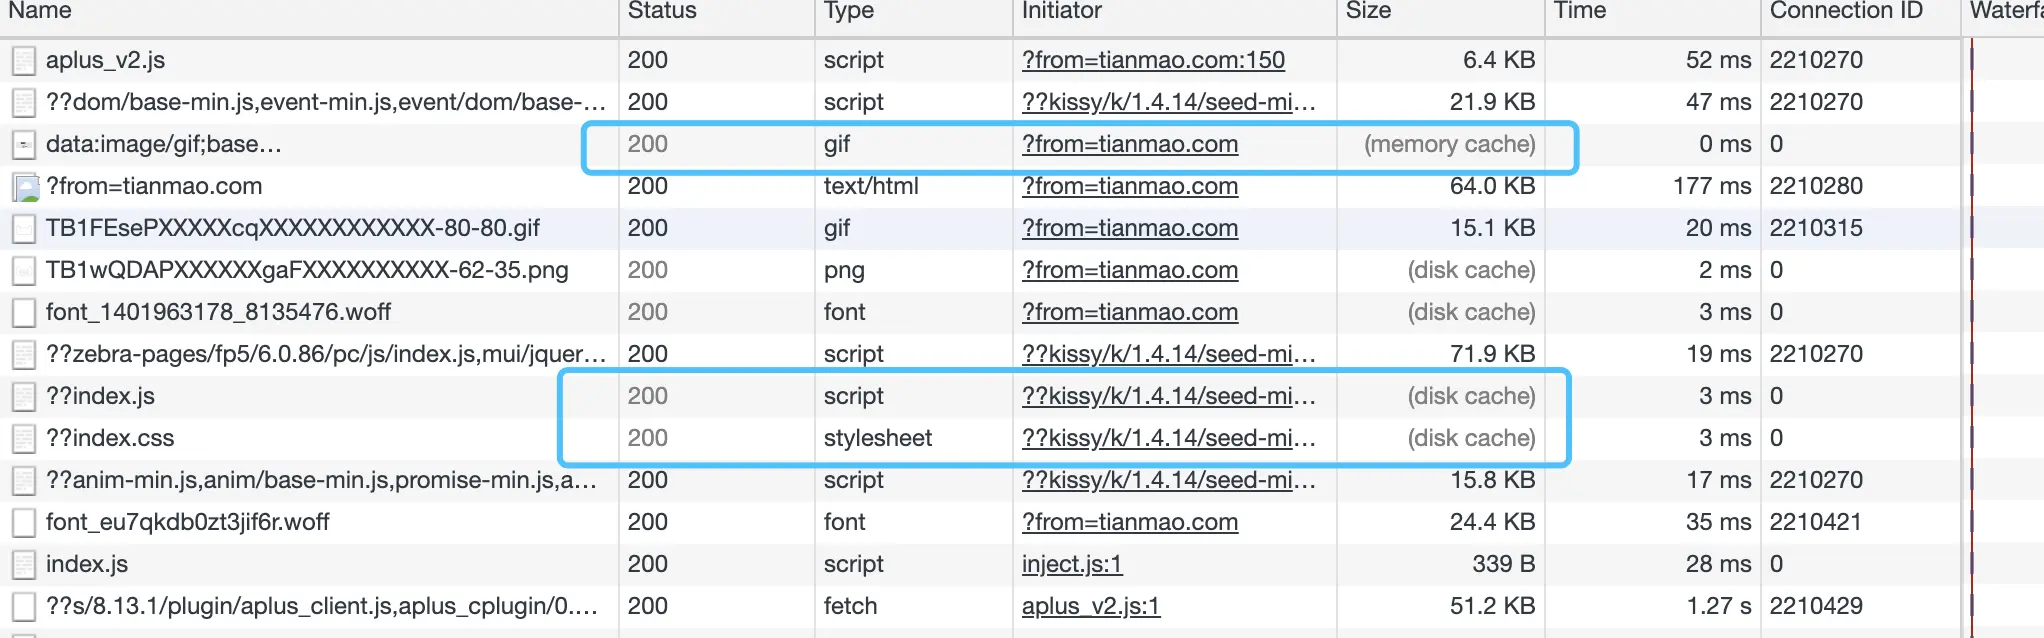Click the file icon beside ??dom/base-min.js row
Viewport: 2044px width, 638px height.
coord(24,103)
